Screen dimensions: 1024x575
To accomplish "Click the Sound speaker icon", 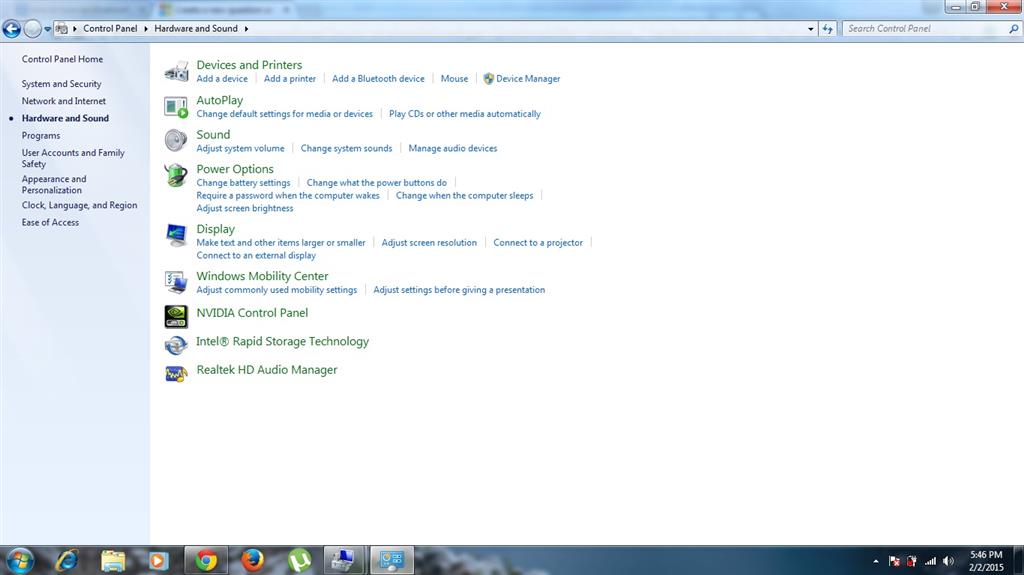I will click(176, 140).
